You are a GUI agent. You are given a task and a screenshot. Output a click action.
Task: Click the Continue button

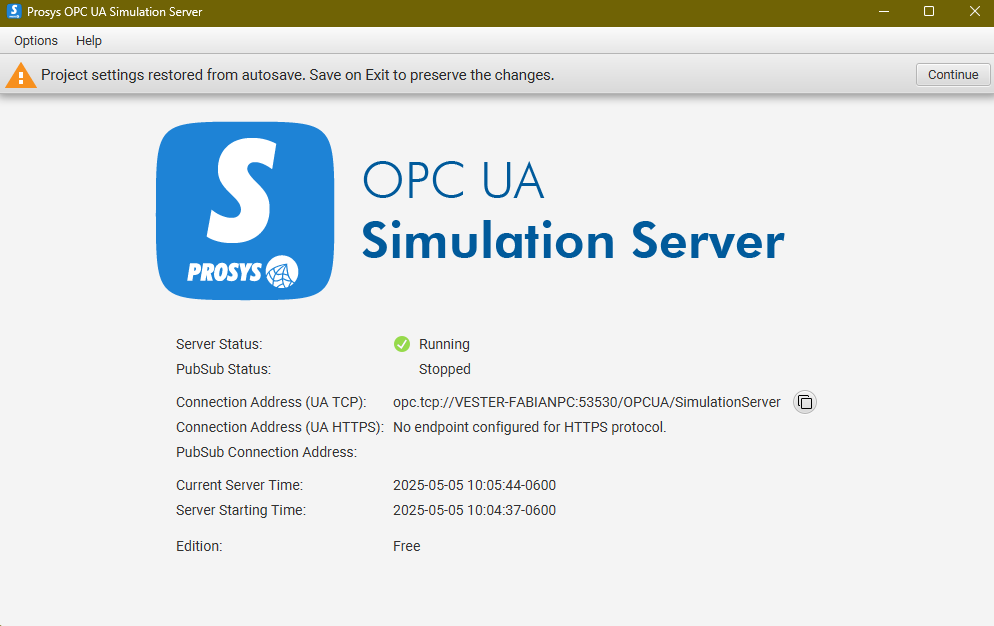pos(953,75)
